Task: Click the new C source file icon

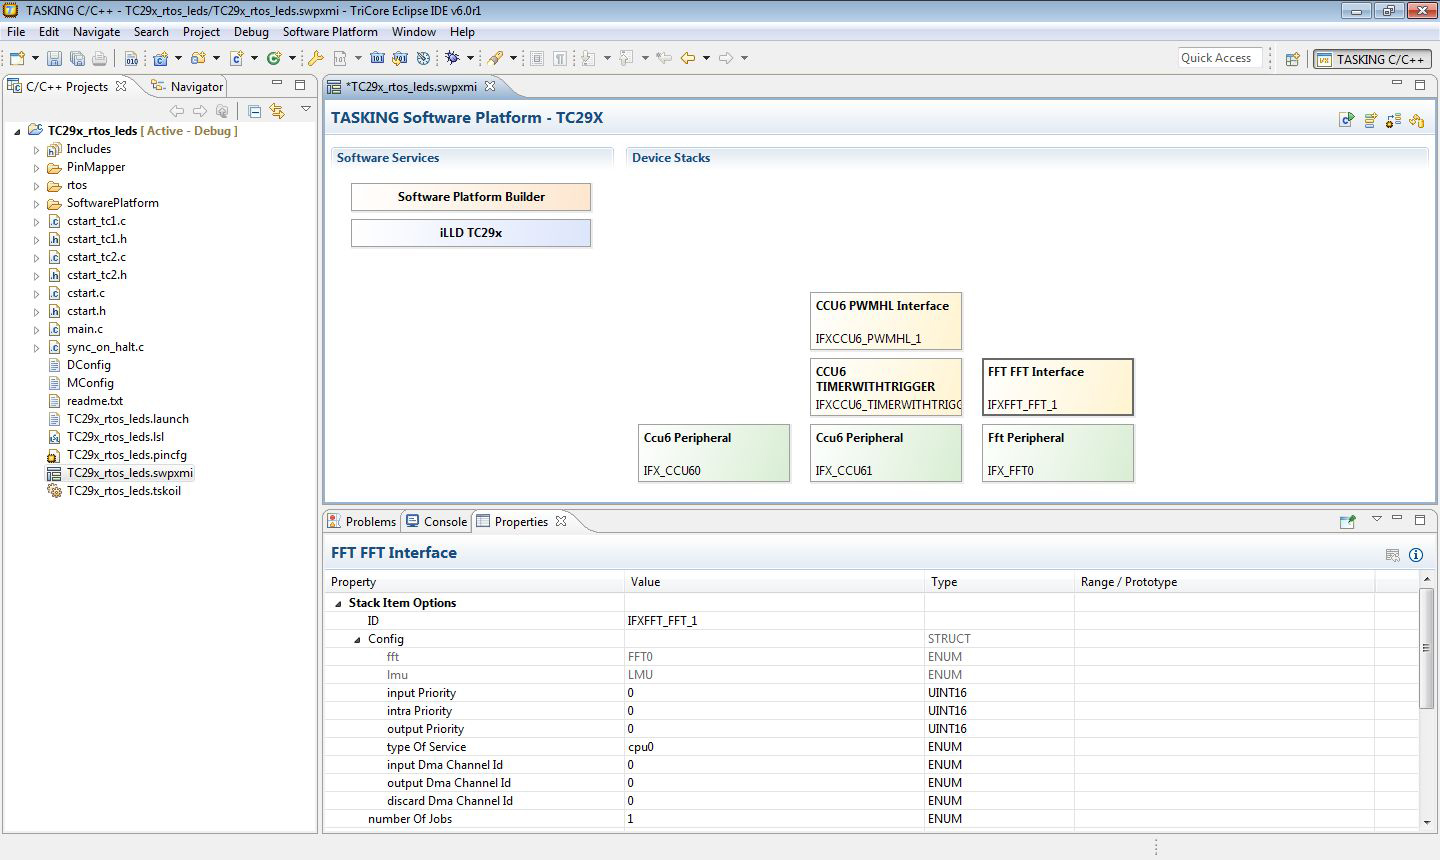Action: click(x=237, y=58)
